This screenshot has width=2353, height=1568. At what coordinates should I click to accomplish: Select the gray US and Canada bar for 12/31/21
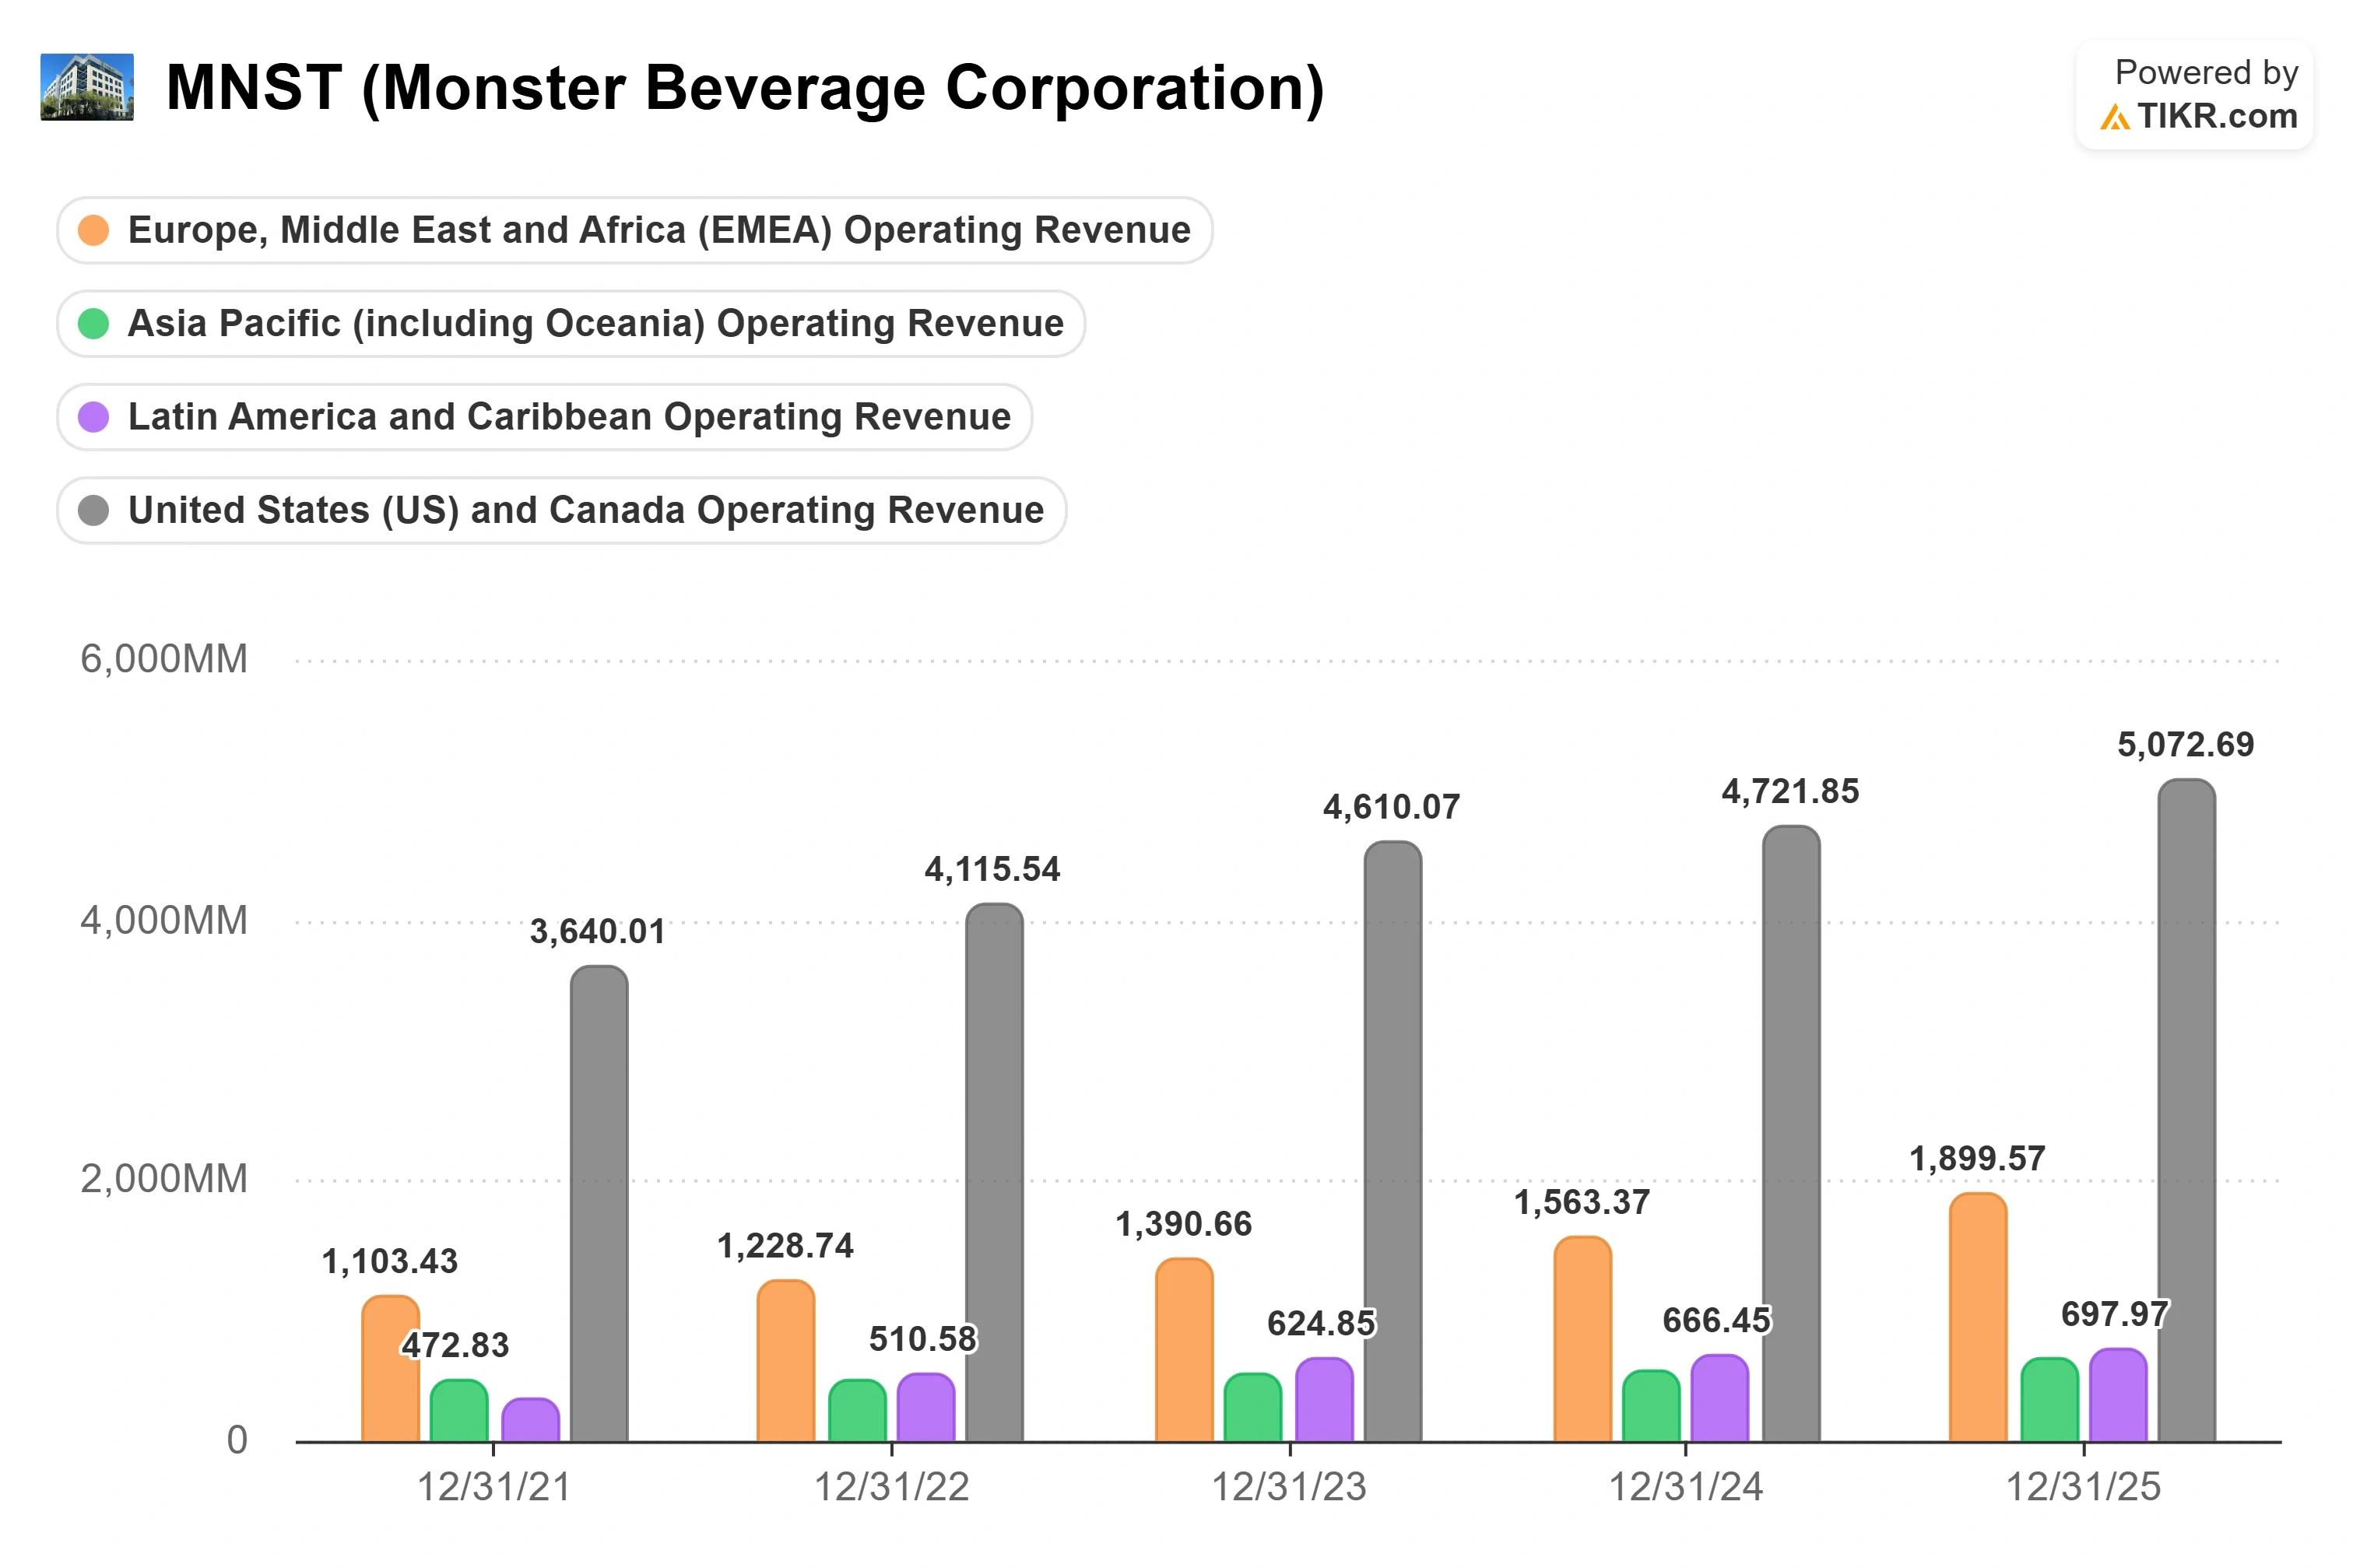click(x=599, y=1204)
